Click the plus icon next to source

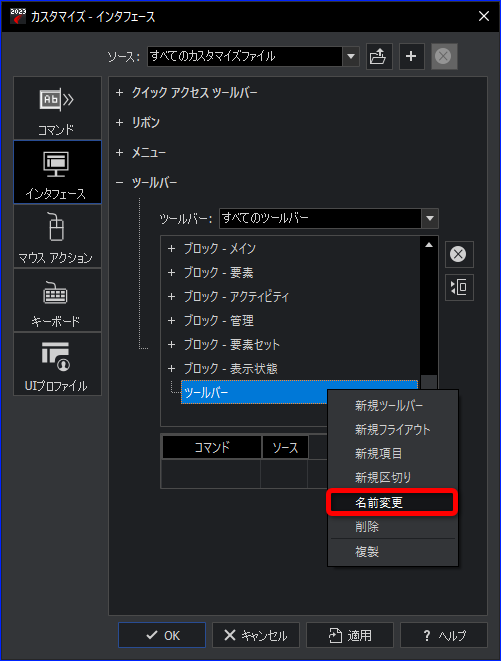(x=411, y=56)
